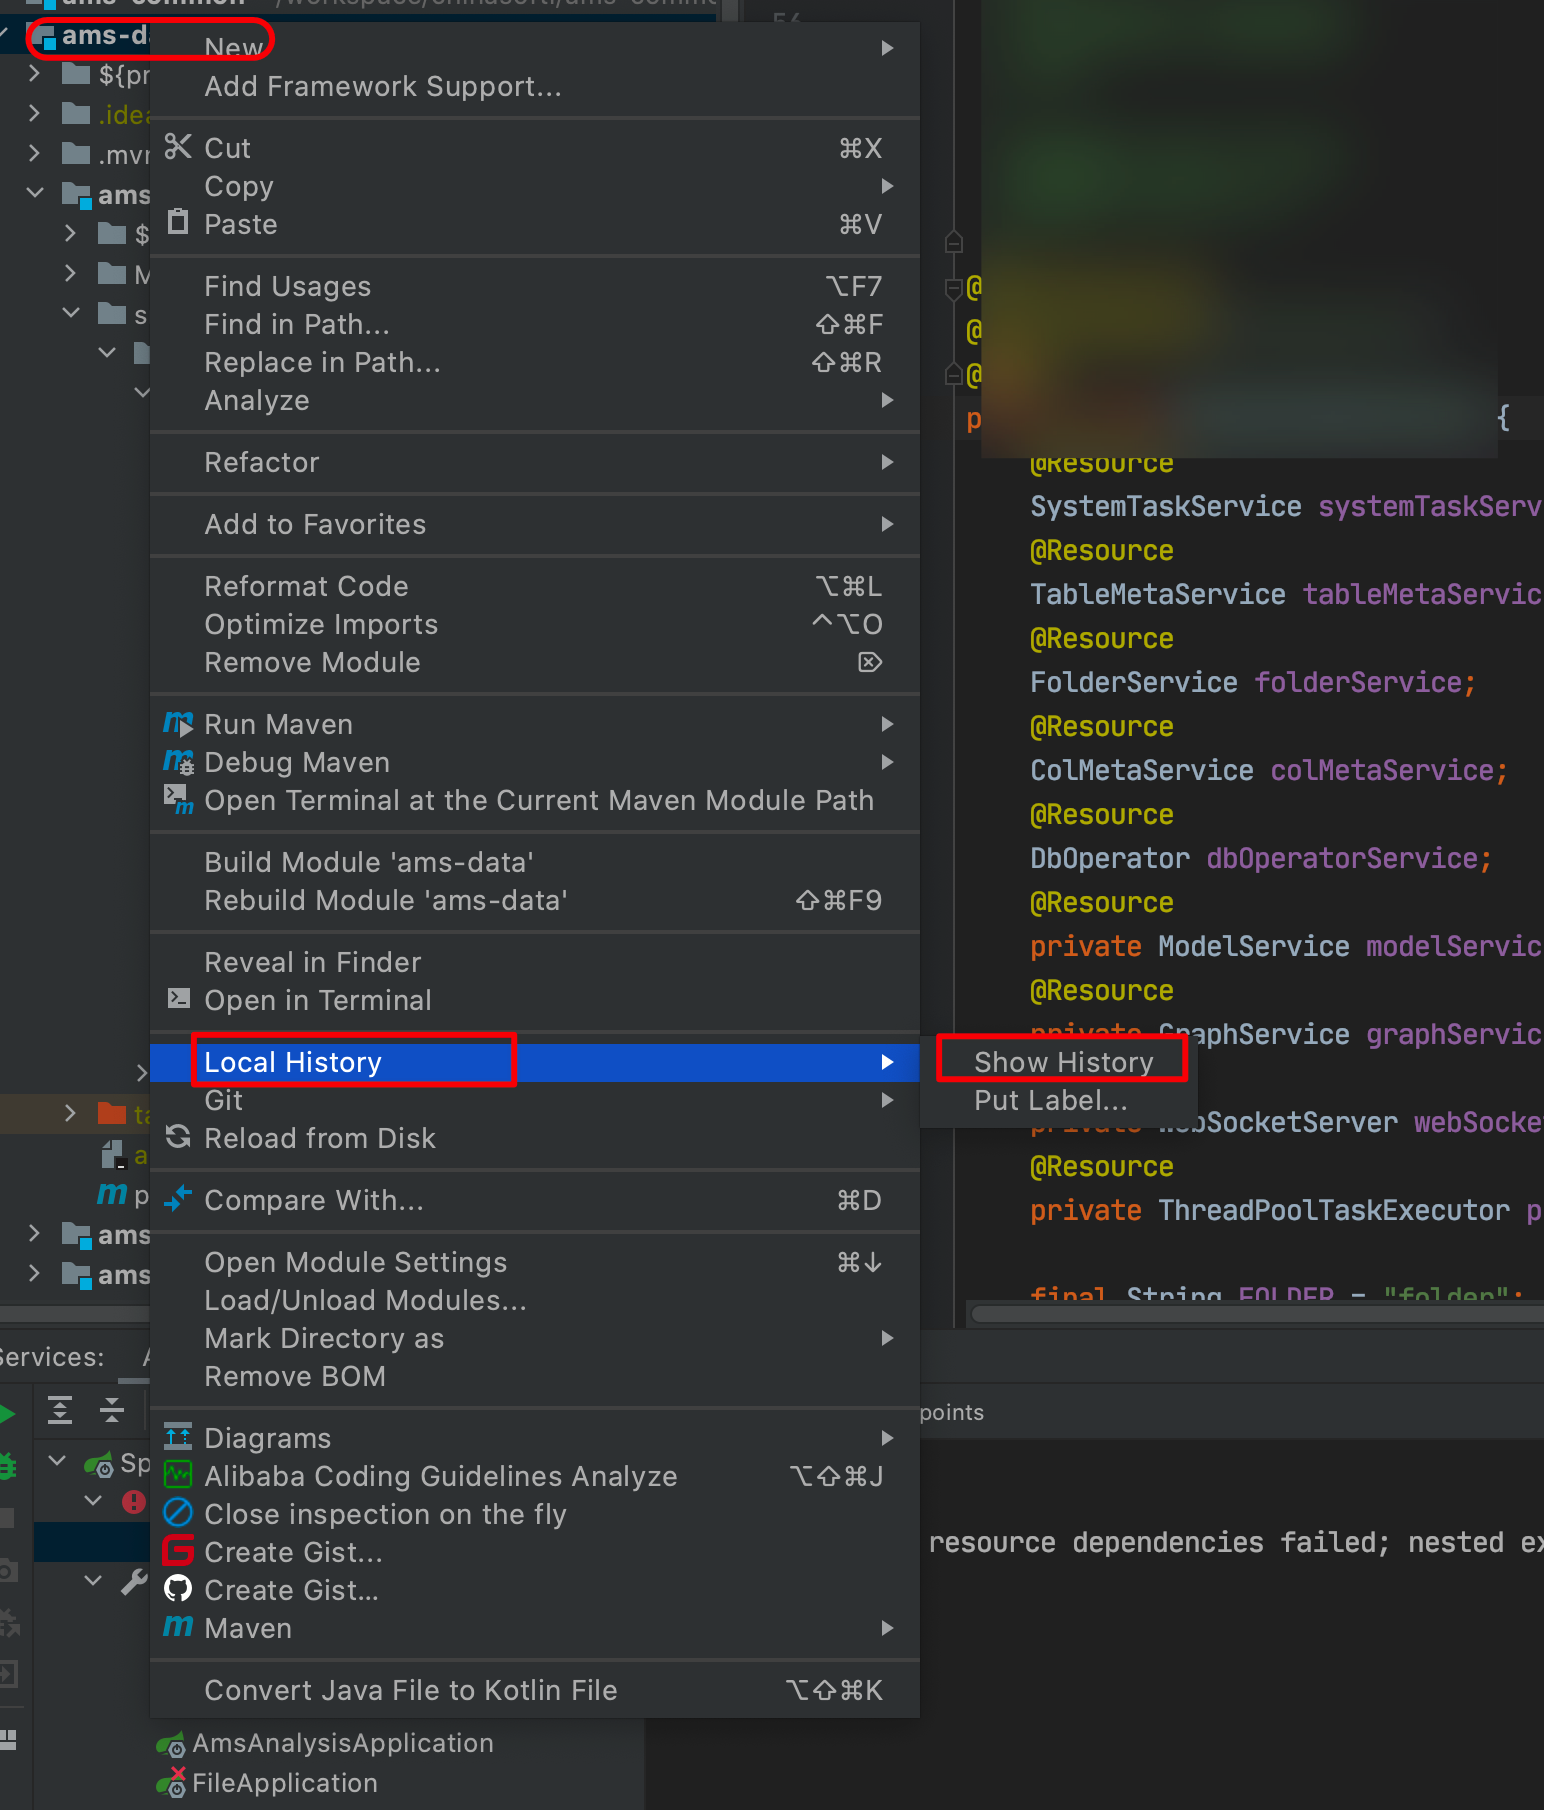This screenshot has width=1544, height=1810.
Task: Select Optimize Imports menu item
Action: click(x=535, y=624)
